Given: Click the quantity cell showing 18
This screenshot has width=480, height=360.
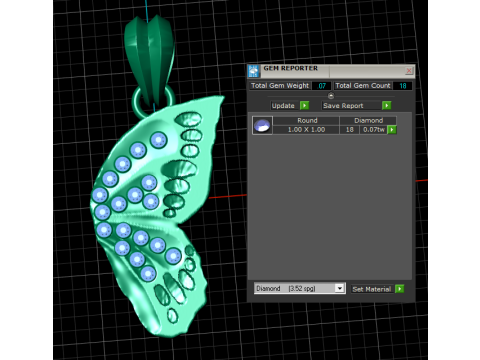Looking at the screenshot, I should pos(349,130).
